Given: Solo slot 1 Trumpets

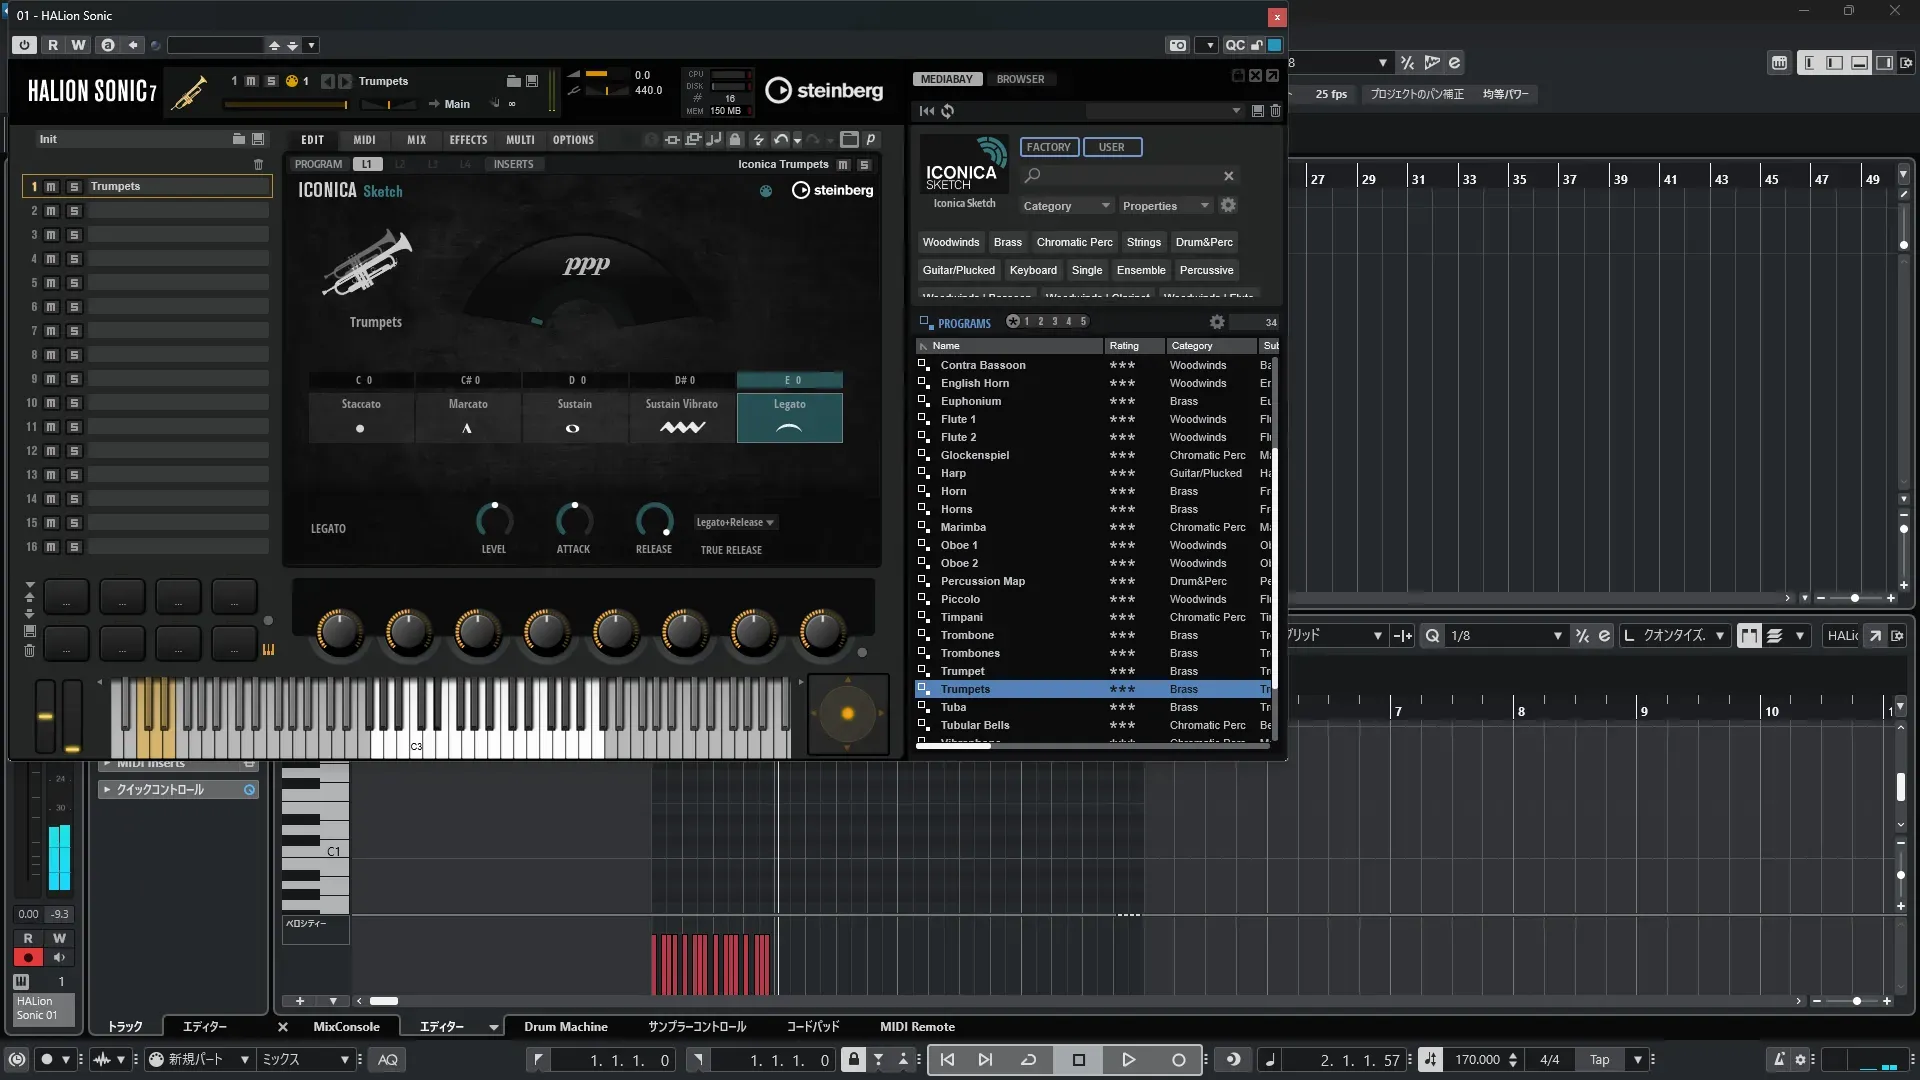Looking at the screenshot, I should pyautogui.click(x=73, y=187).
